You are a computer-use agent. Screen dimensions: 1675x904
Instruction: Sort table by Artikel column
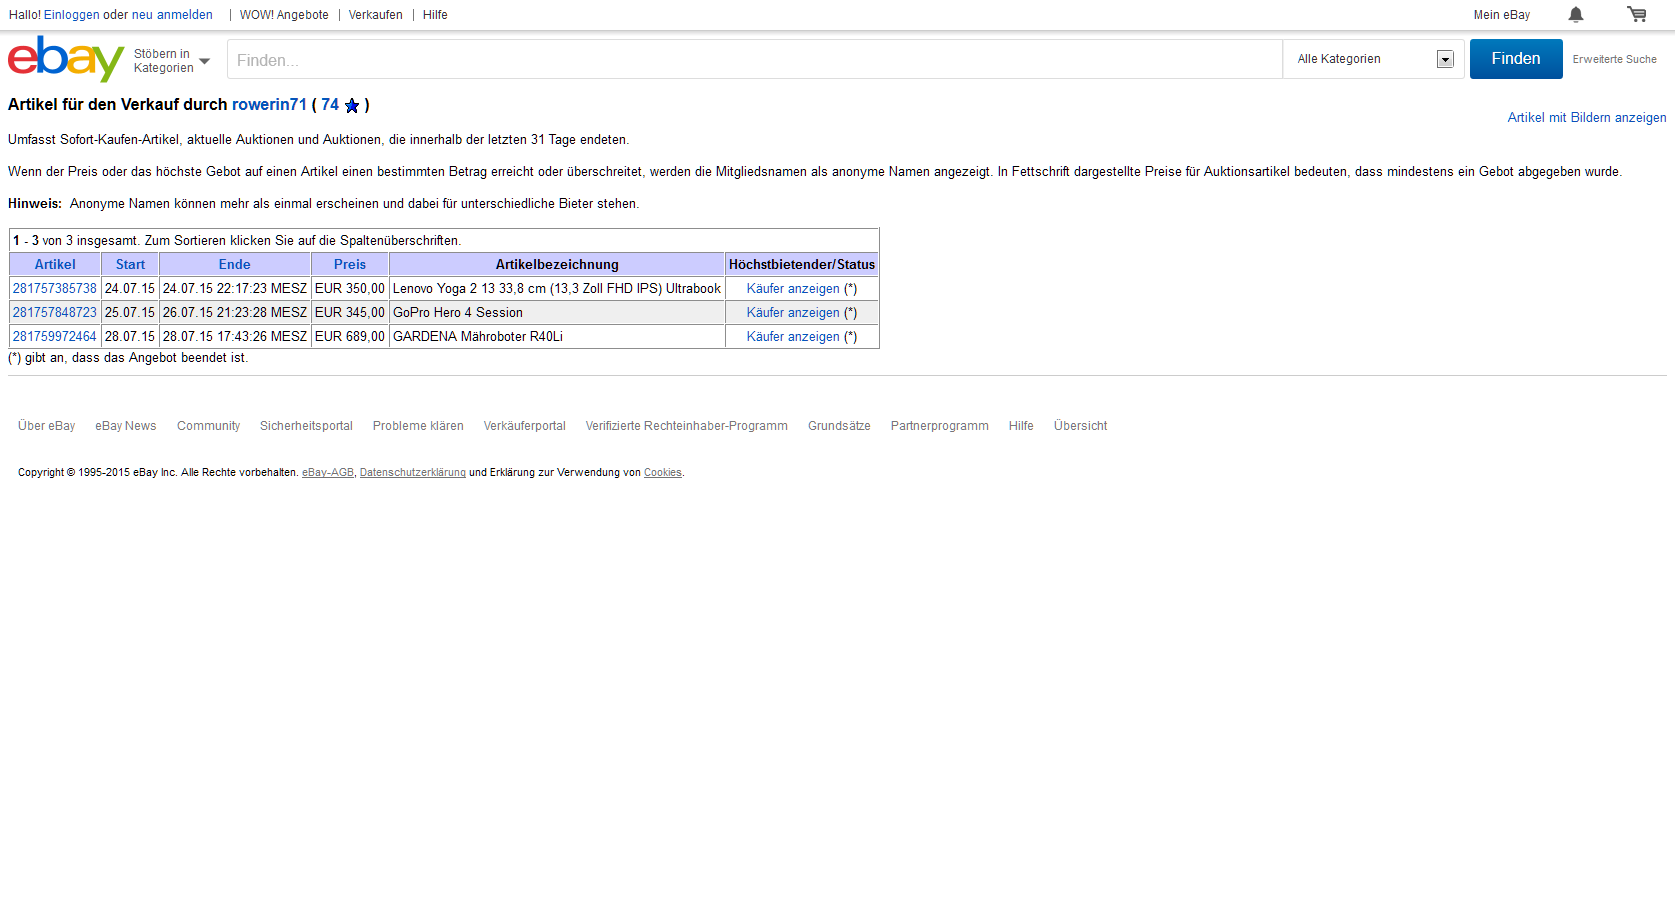(55, 264)
